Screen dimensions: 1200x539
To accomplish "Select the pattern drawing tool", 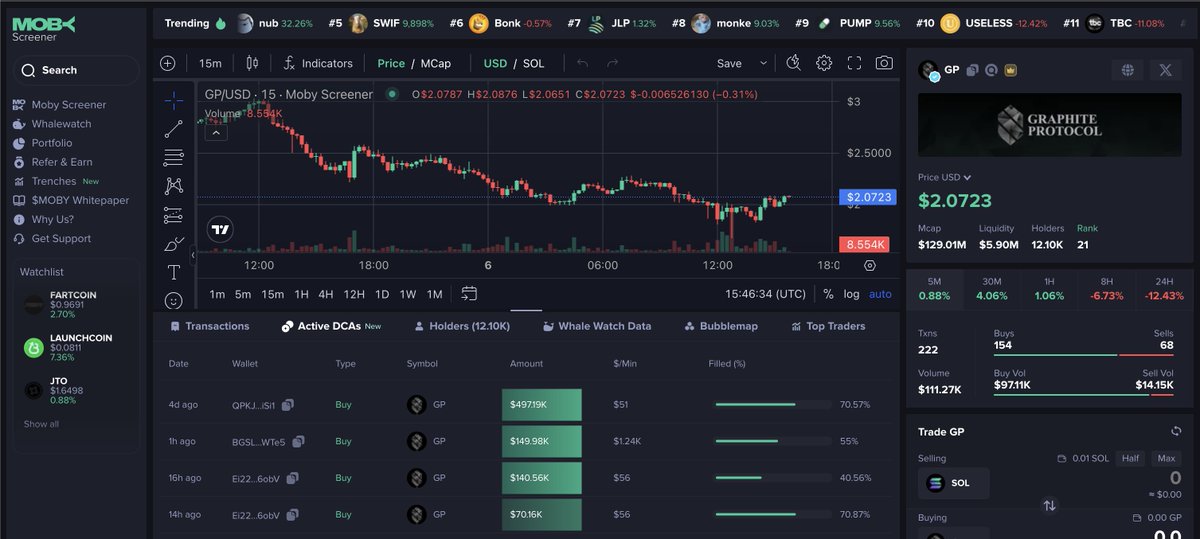I will 173,186.
